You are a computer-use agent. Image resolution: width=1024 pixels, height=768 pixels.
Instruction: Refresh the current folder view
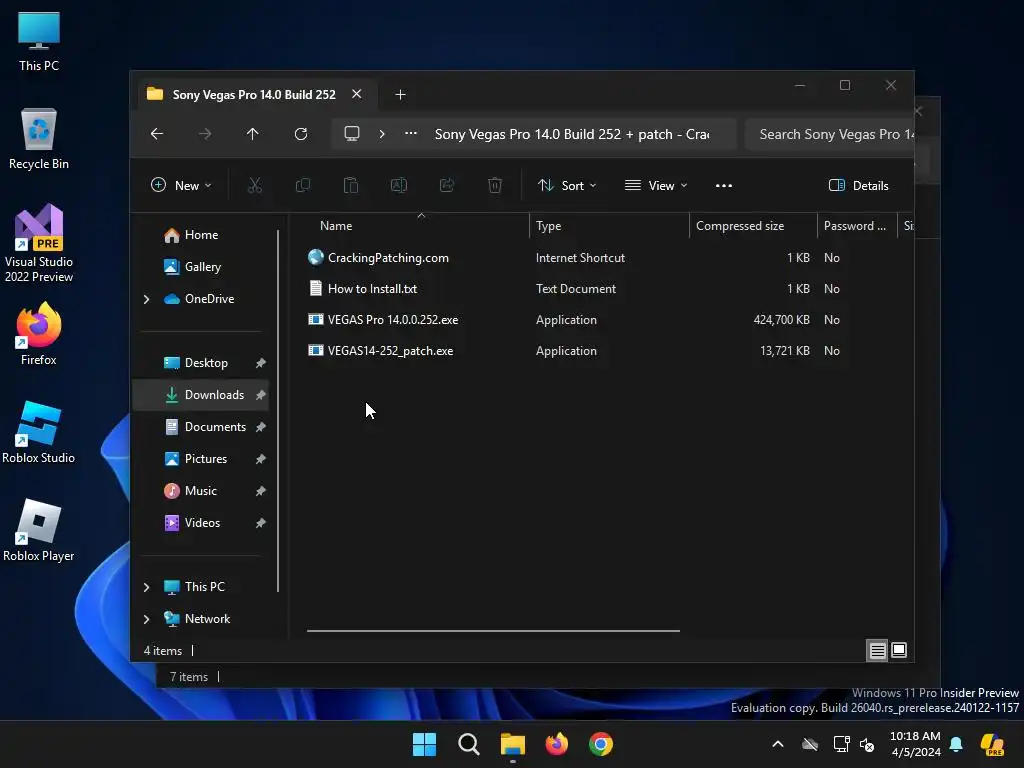[301, 134]
